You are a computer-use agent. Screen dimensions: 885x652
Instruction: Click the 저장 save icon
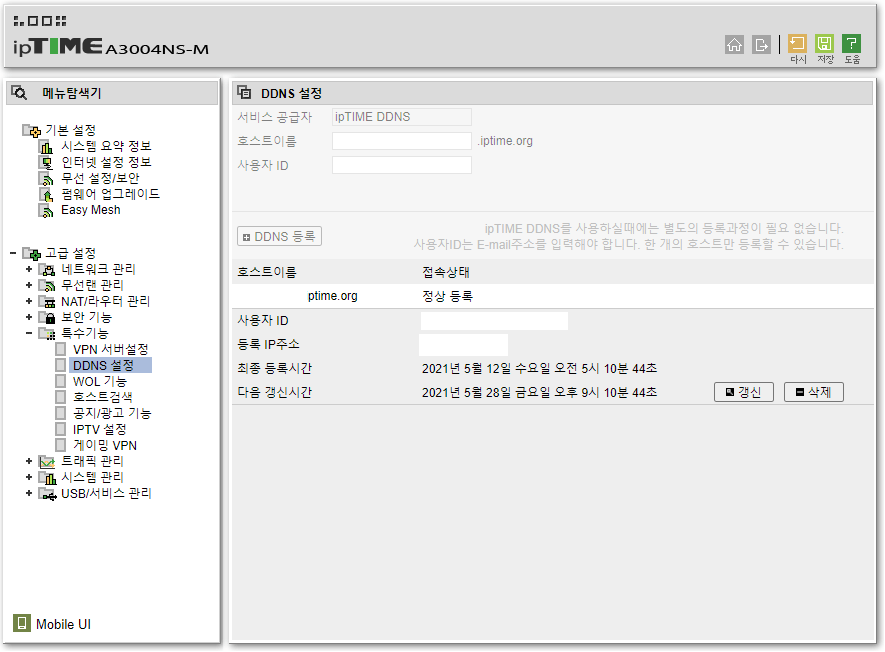(824, 43)
